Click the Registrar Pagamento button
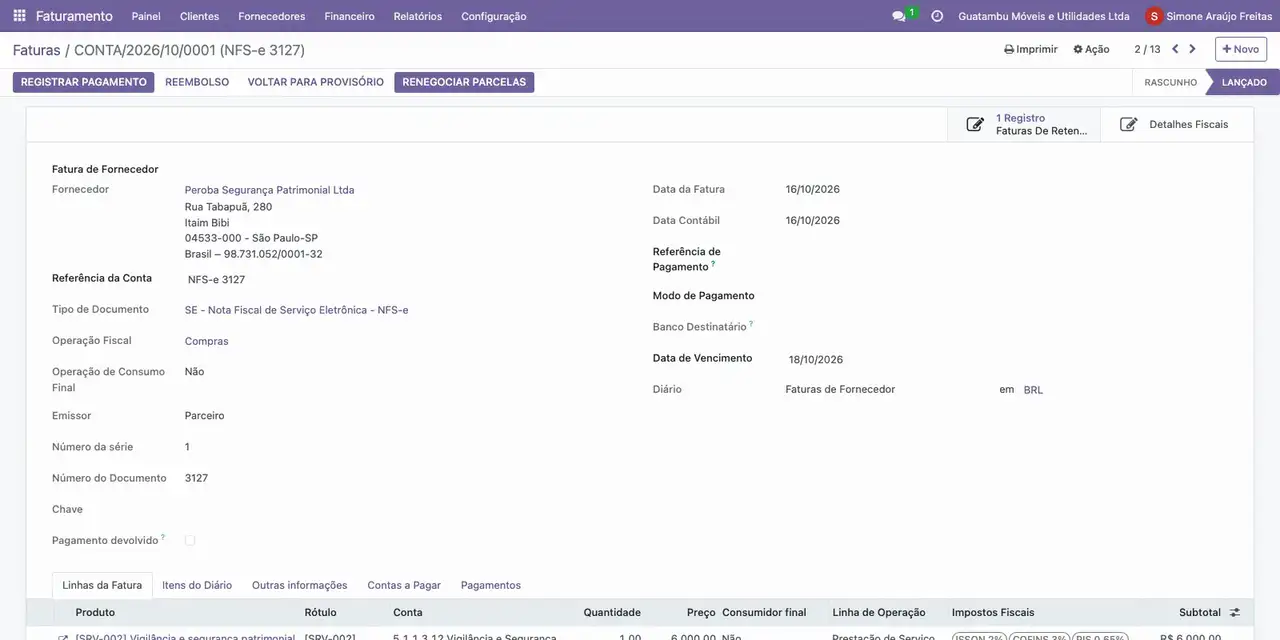 [x=84, y=82]
